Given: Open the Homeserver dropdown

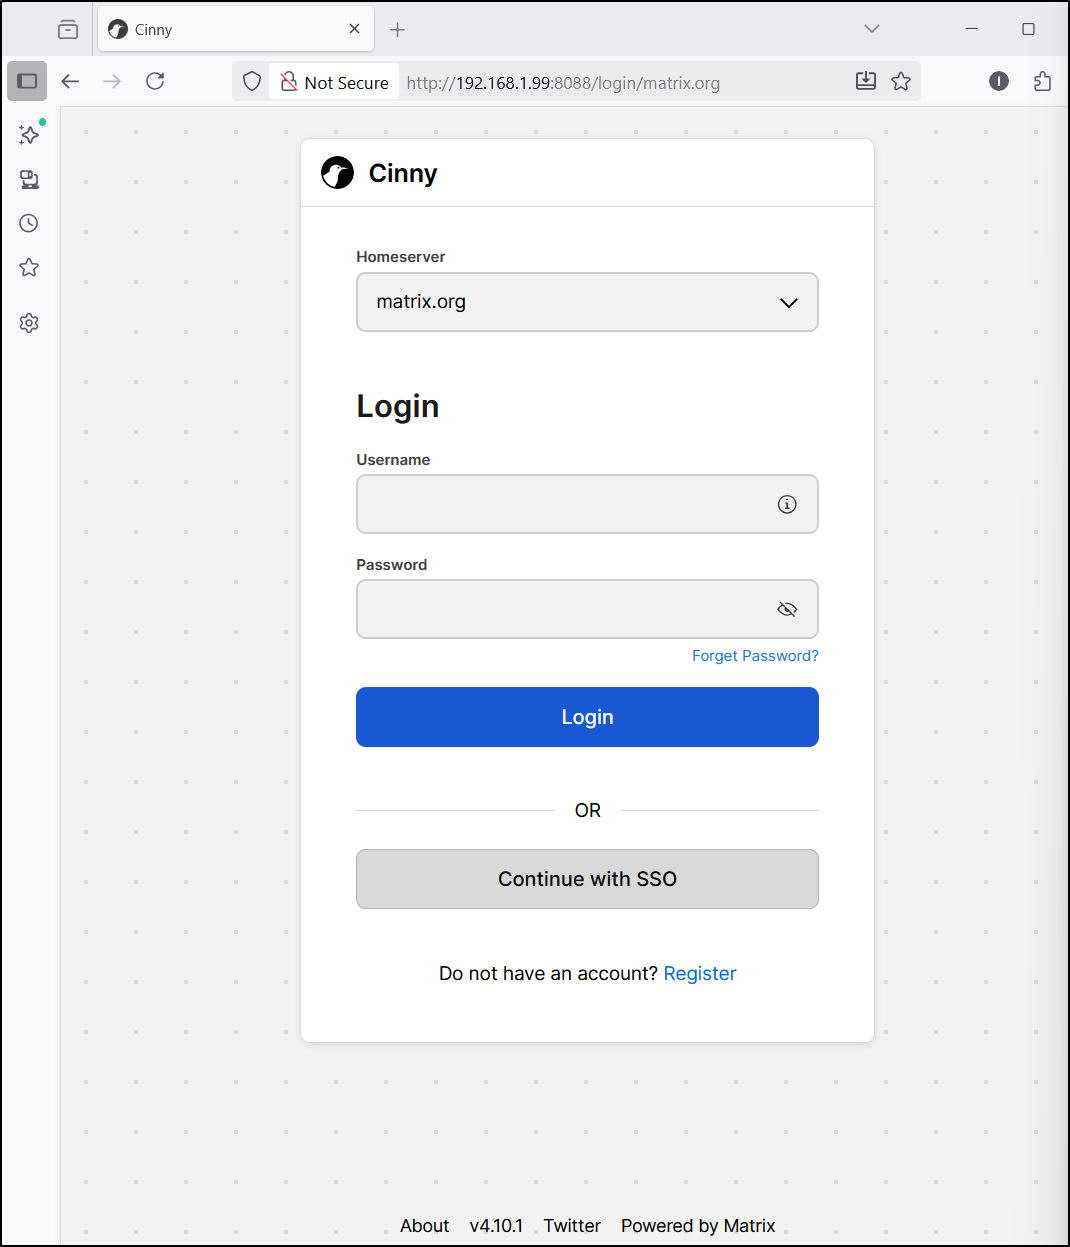Looking at the screenshot, I should pos(587,302).
